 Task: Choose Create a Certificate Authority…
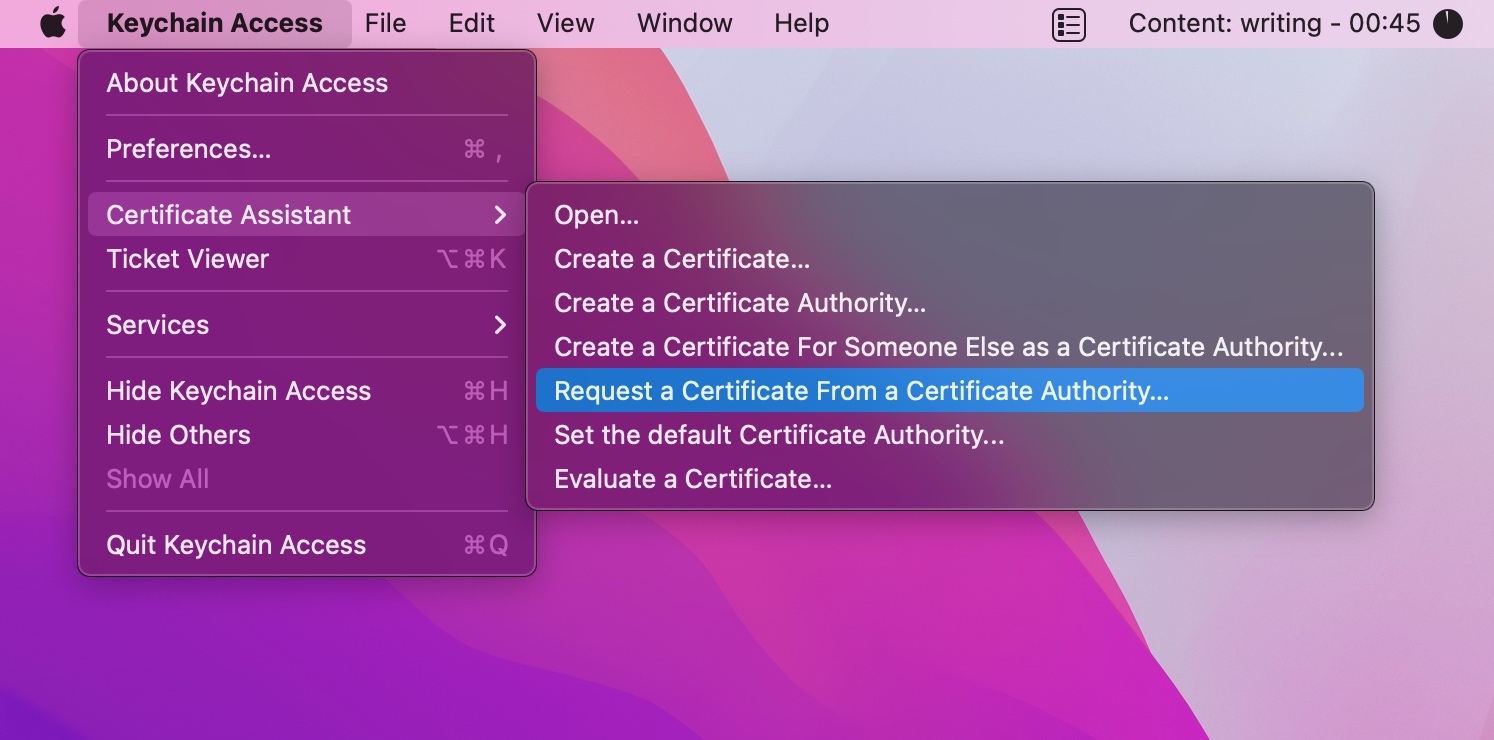(950, 303)
